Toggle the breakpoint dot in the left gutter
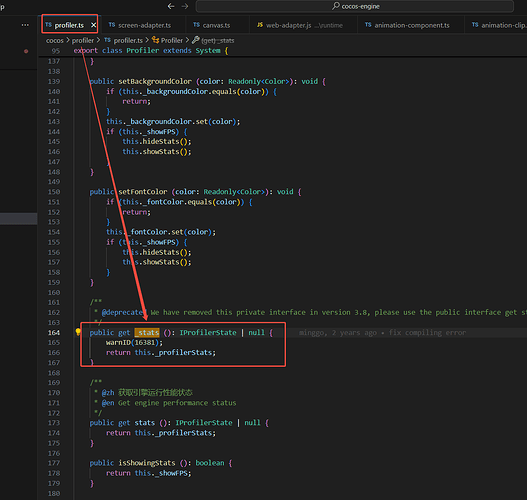 tap(26, 51)
